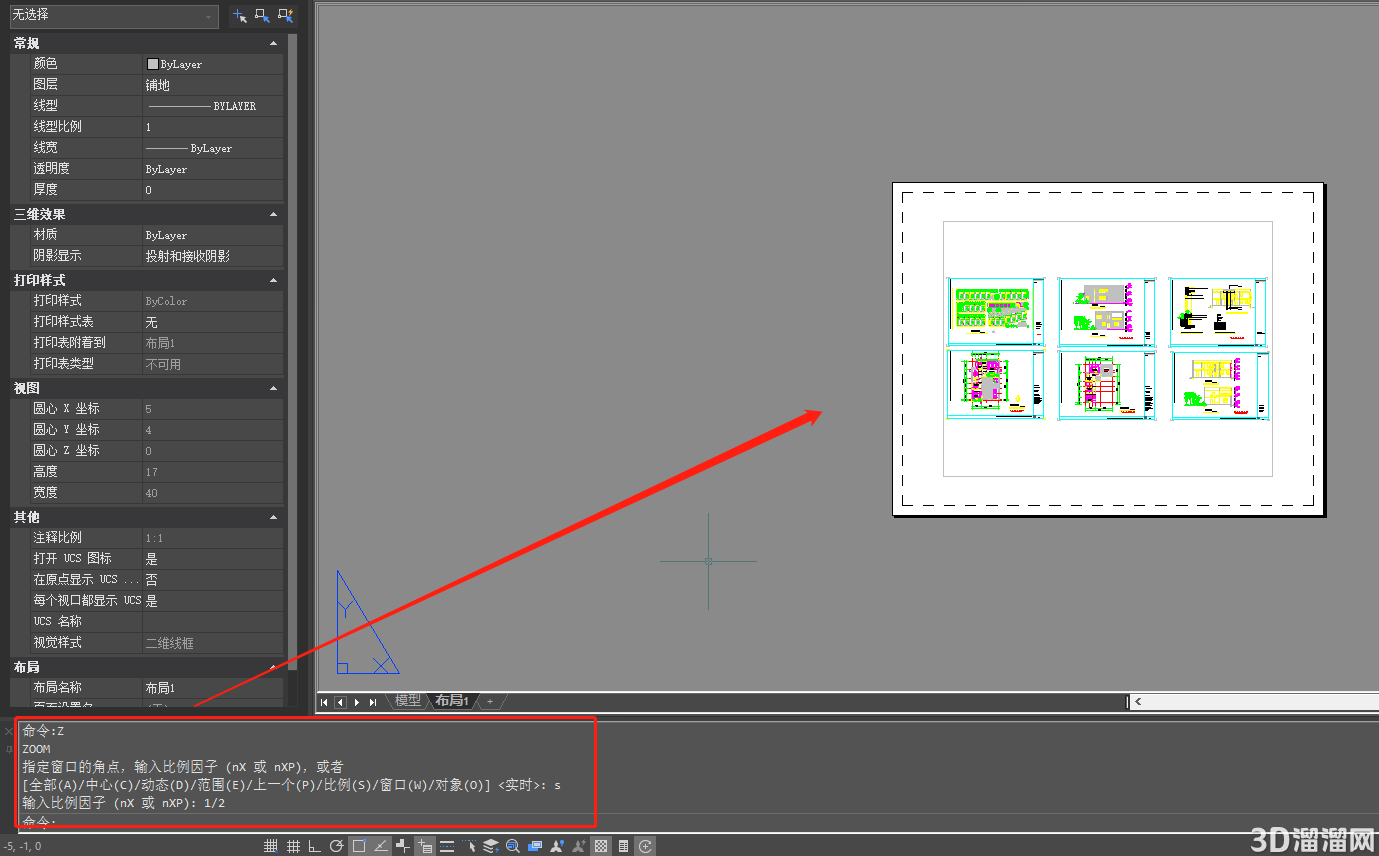Select the 布局1 layout tab
The width and height of the screenshot is (1379, 856).
tap(452, 701)
